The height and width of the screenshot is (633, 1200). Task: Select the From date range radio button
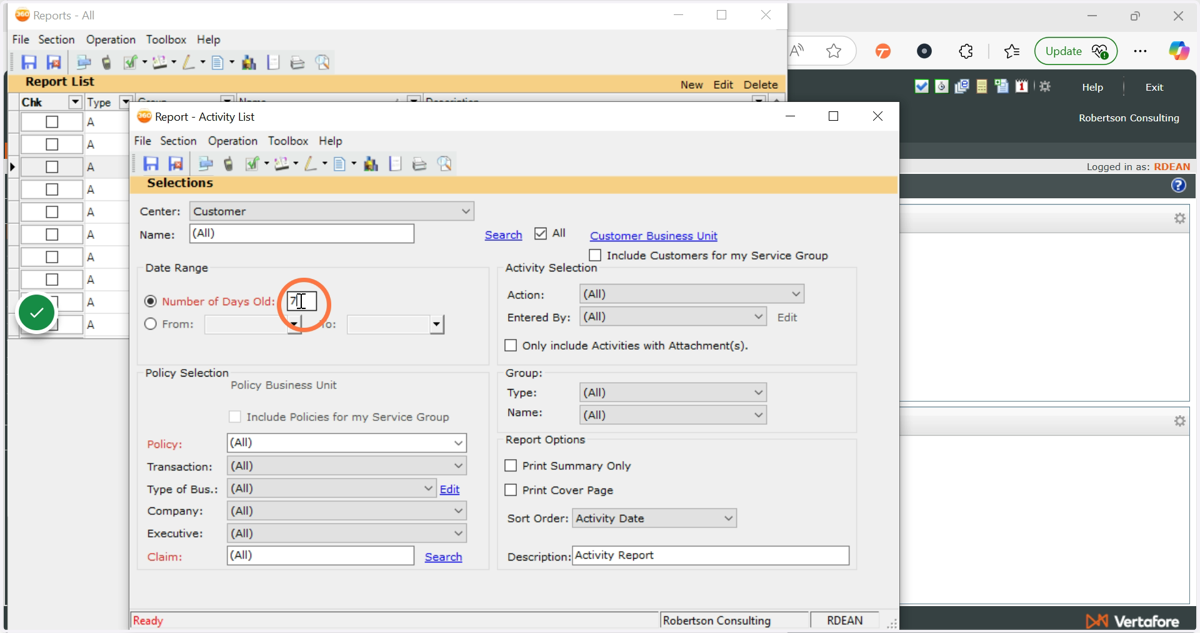pos(151,324)
